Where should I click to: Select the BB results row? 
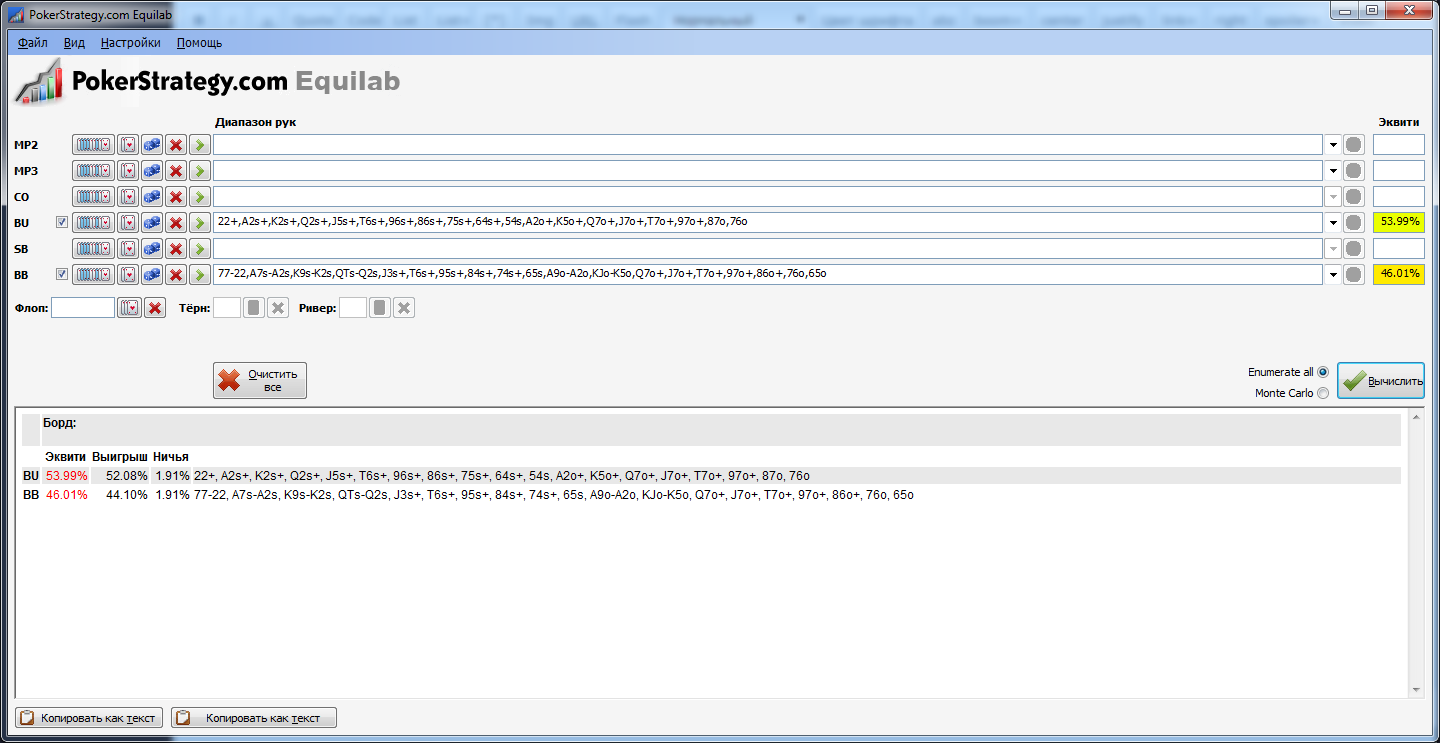click(710, 495)
